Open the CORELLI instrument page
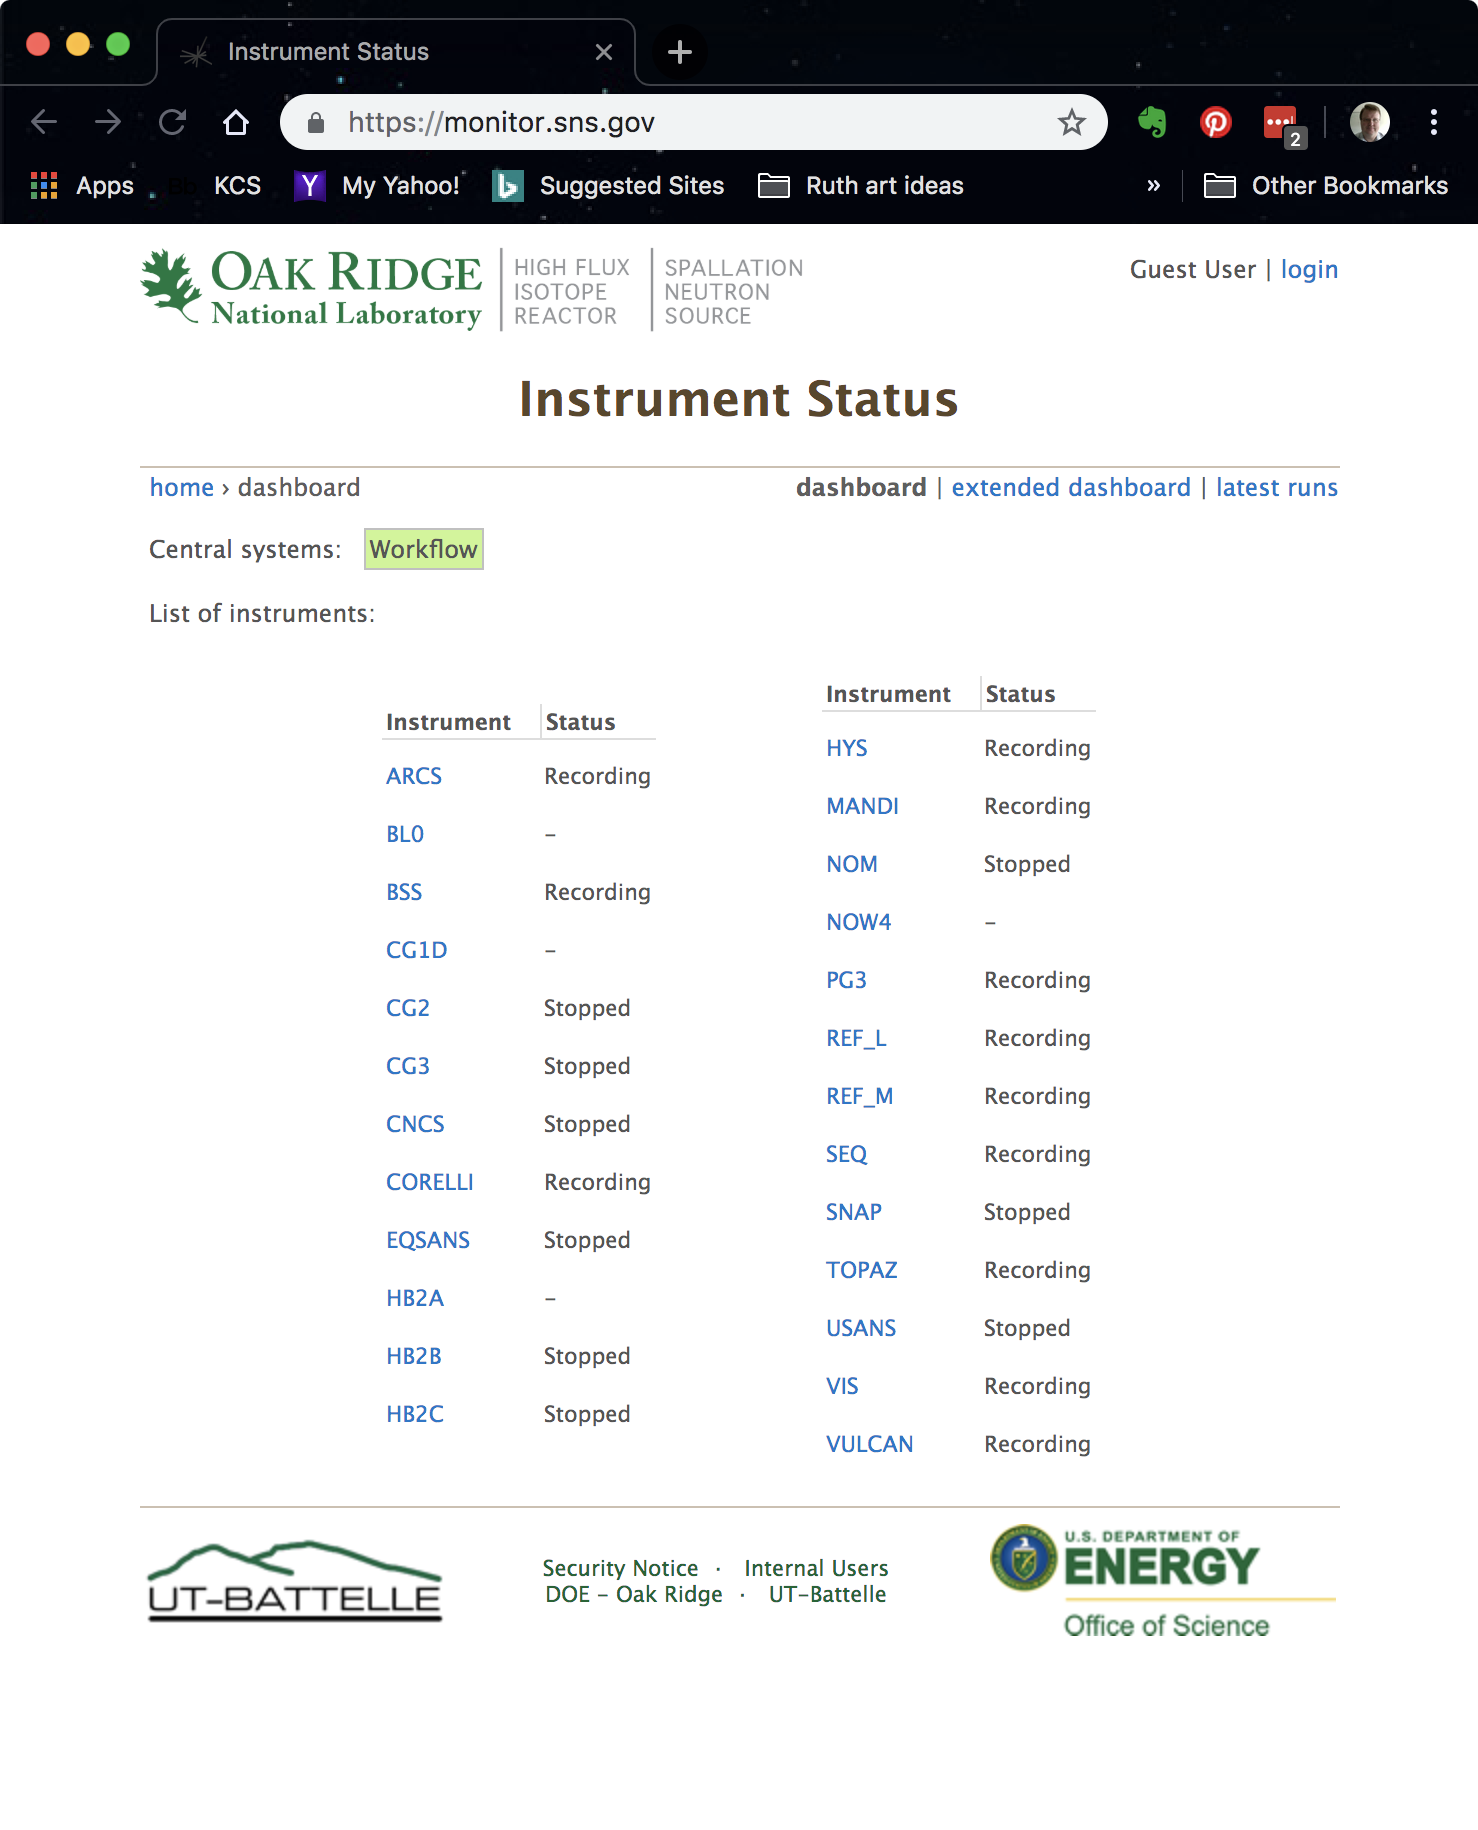This screenshot has width=1478, height=1830. tap(429, 1182)
